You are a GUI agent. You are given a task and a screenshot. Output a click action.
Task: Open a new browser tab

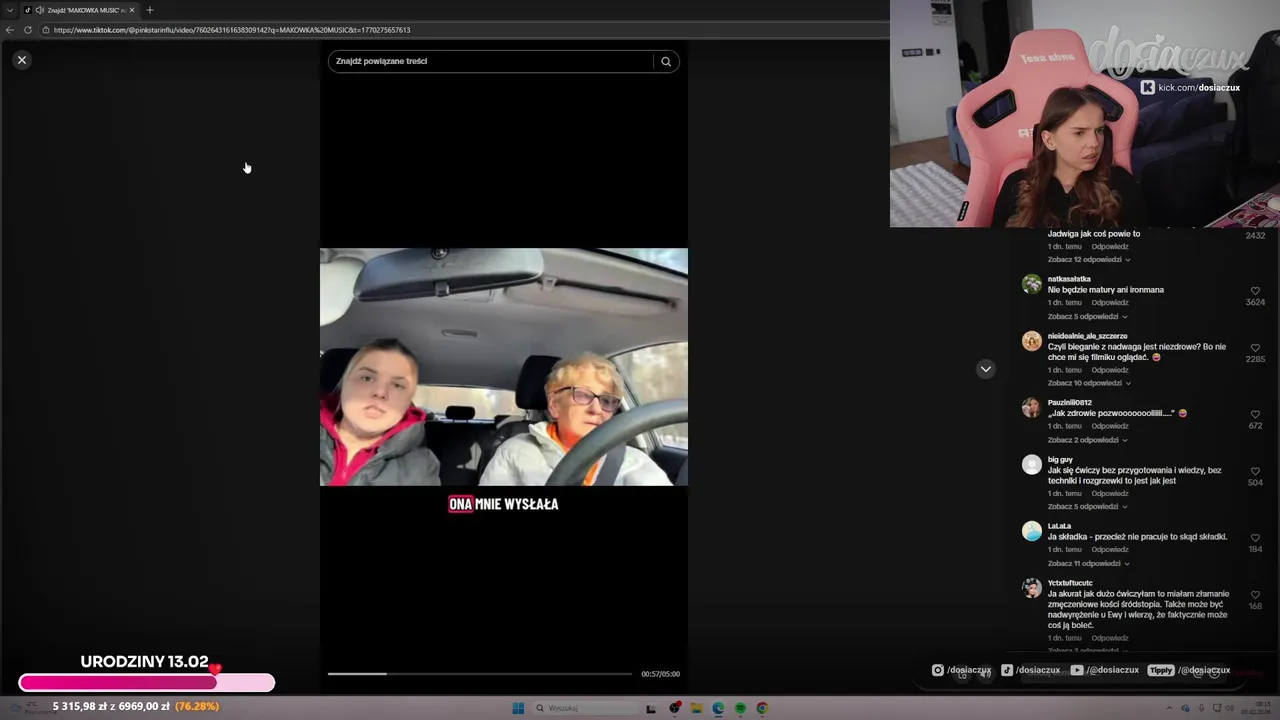click(150, 10)
